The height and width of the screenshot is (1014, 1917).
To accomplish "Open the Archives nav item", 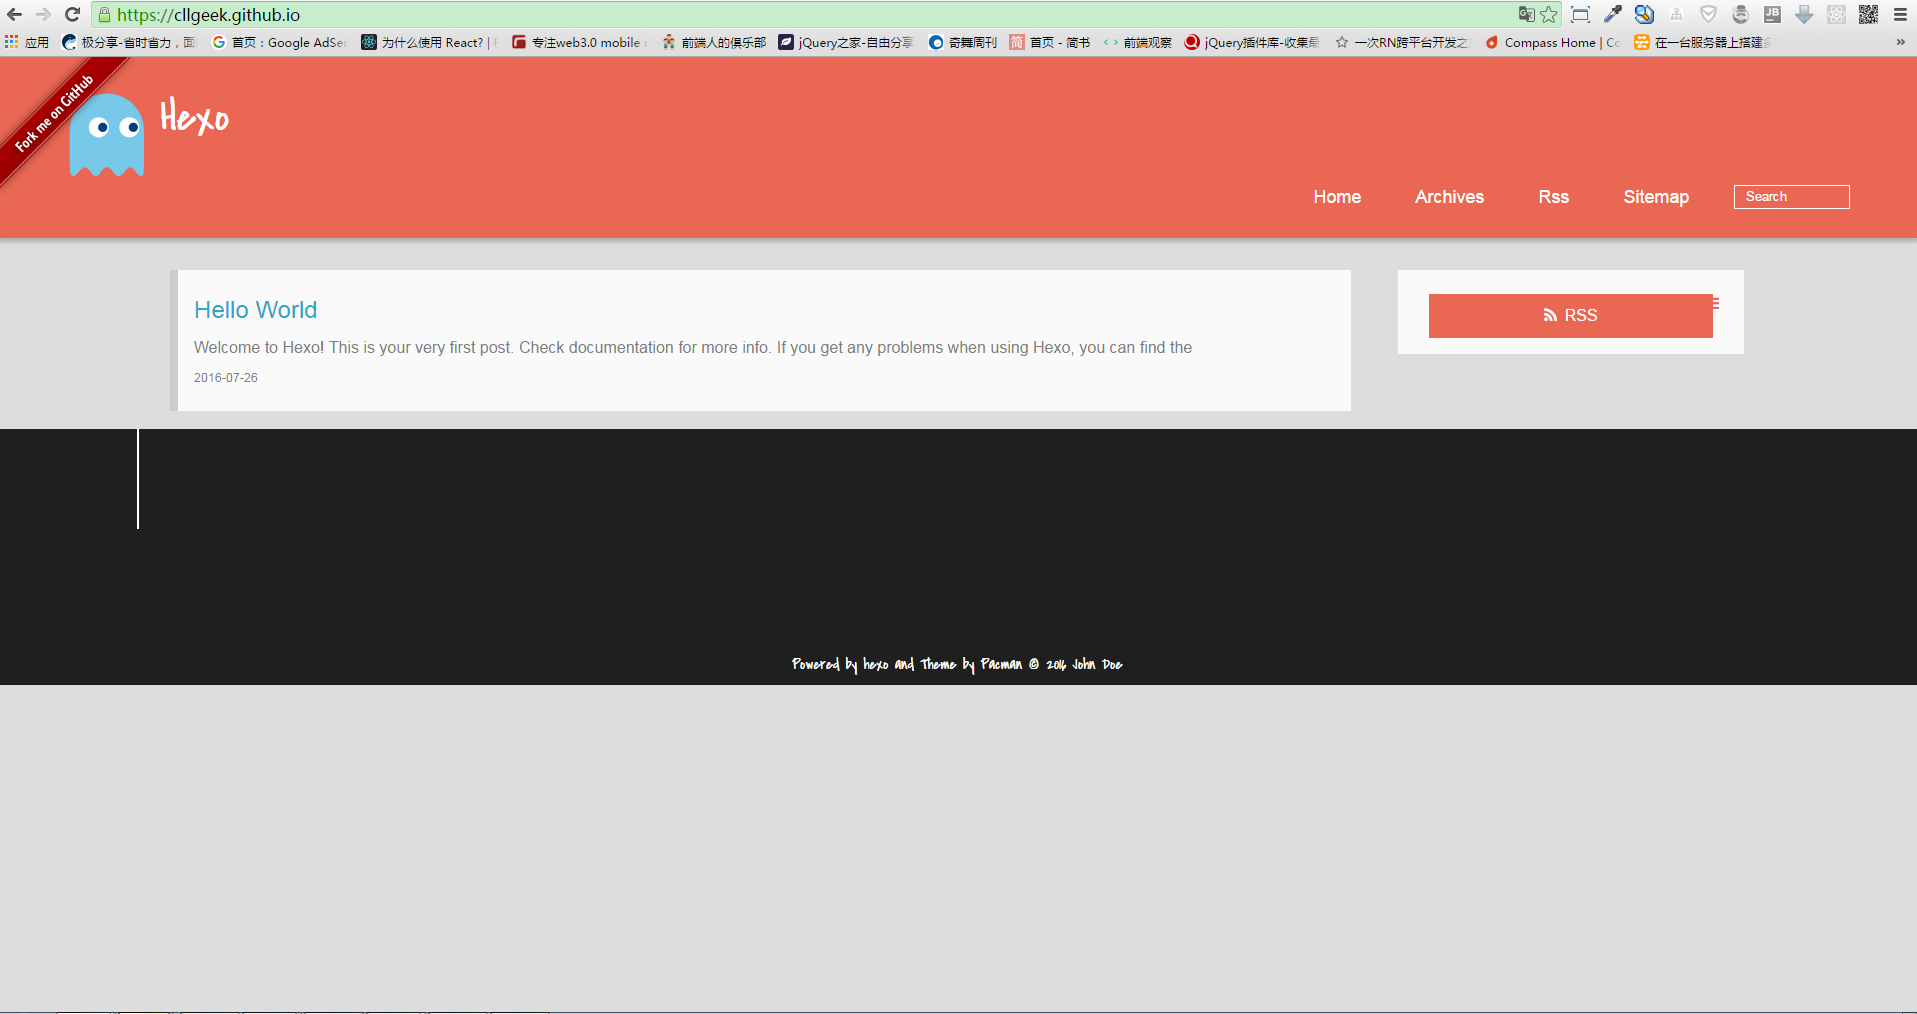I will pyautogui.click(x=1449, y=197).
